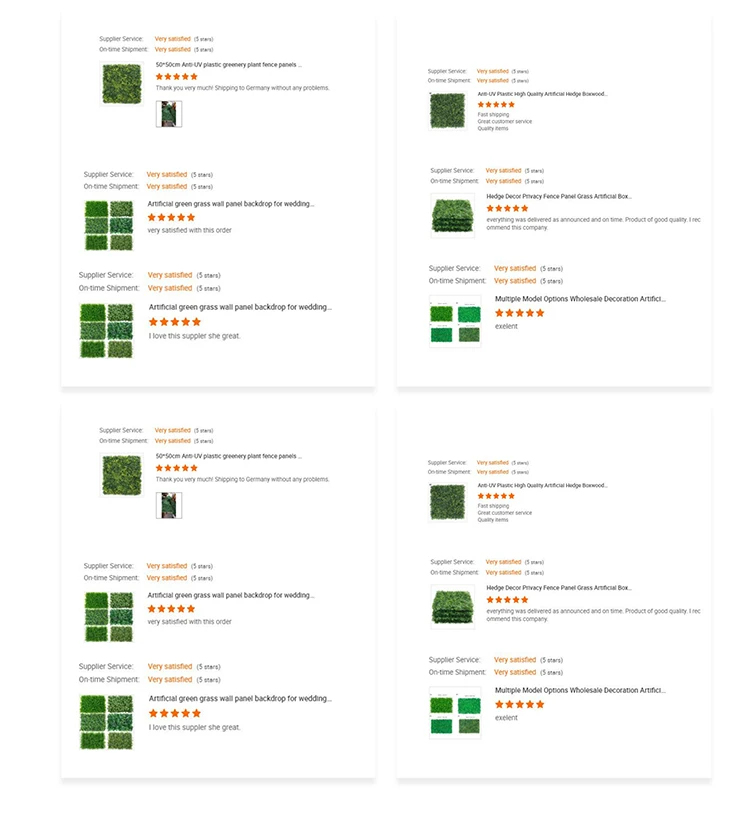Open the upper 'Hedge Decor Privacy Fence Panel Grass' title

point(559,197)
